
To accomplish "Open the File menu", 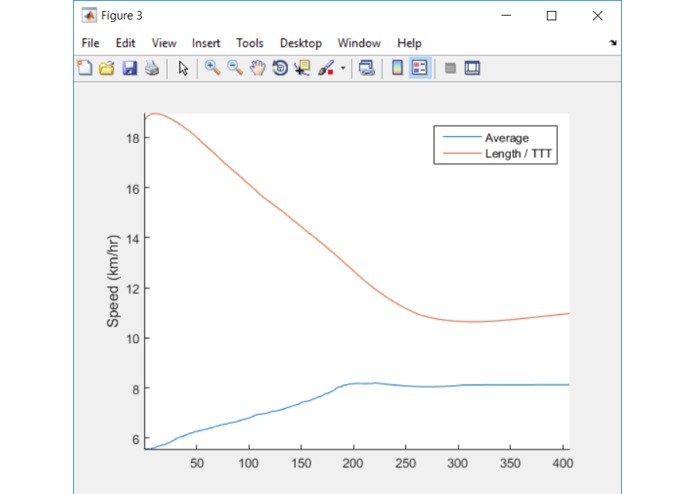I will click(90, 43).
